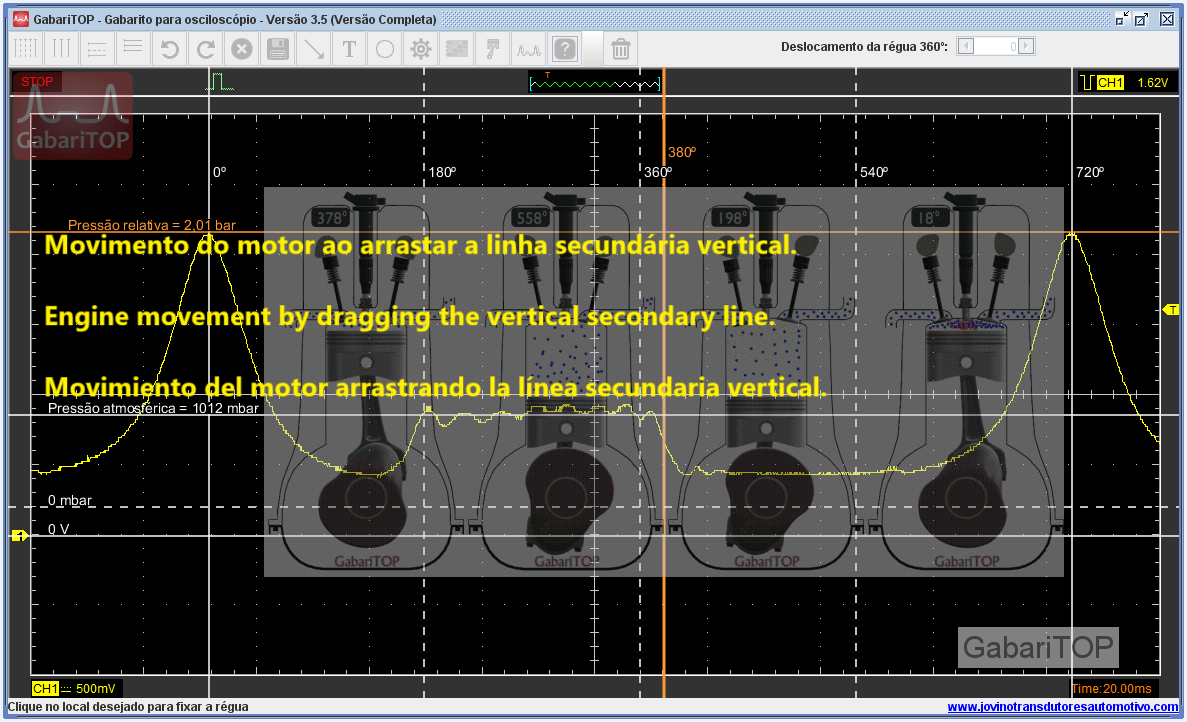The image size is (1187, 722).
Task: Select the dashed vertical lines ruler tool
Action: click(26, 49)
